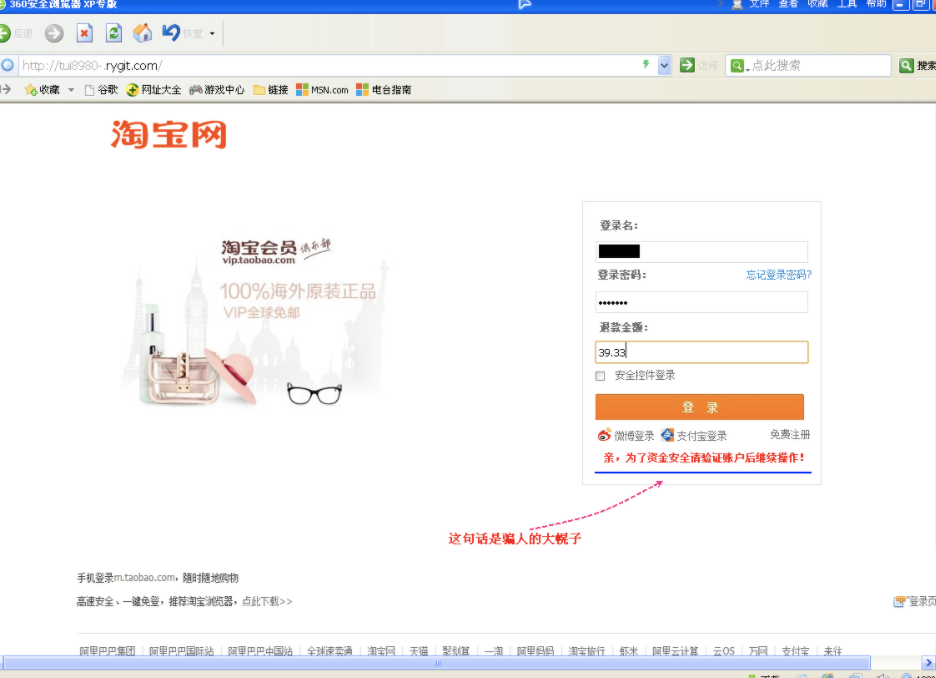Click the orange 登录 button
936x678 pixels.
pos(699,407)
